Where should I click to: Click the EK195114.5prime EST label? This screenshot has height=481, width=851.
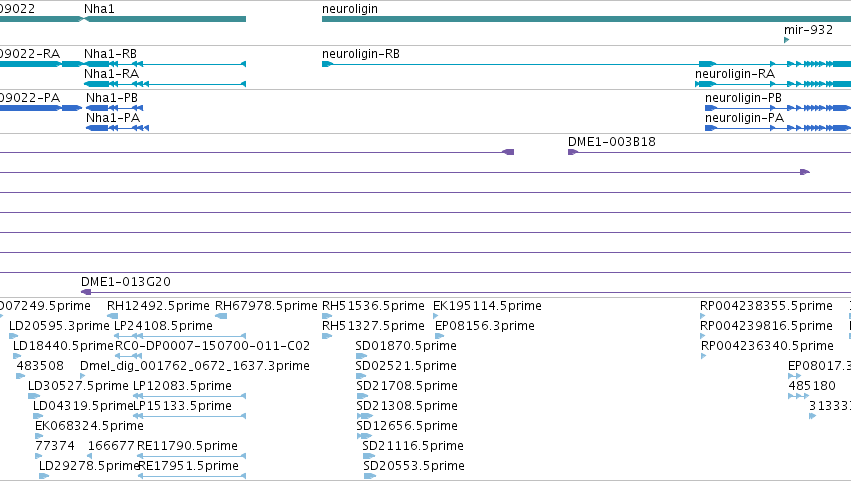click(x=487, y=306)
